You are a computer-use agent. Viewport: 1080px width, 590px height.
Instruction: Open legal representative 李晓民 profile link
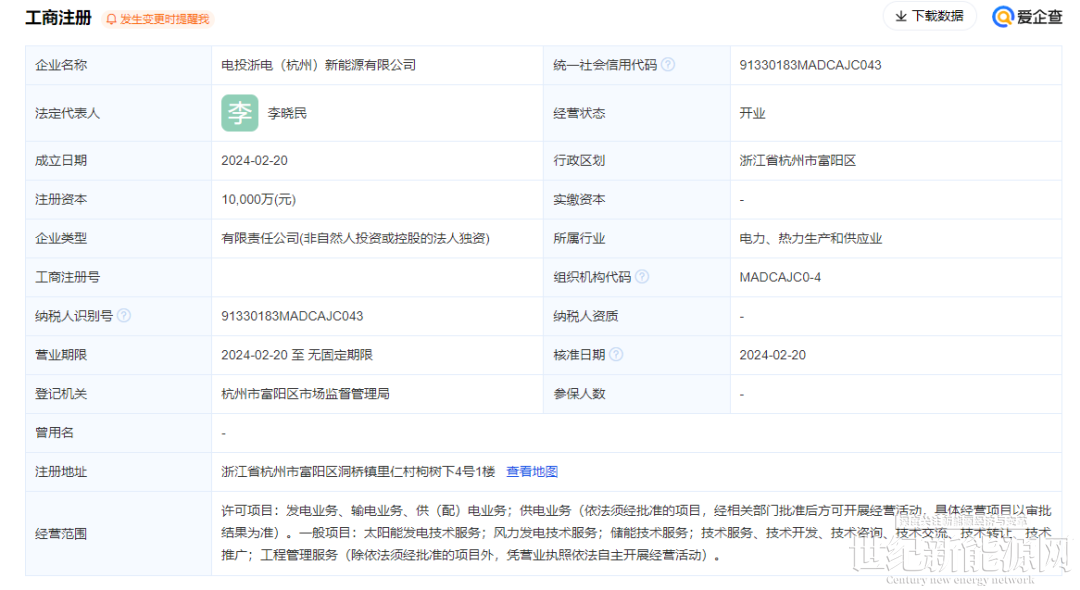287,113
